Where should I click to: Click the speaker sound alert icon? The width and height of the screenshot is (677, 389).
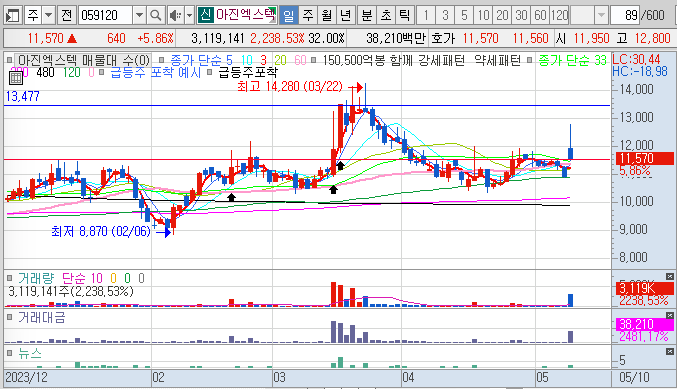(x=175, y=16)
